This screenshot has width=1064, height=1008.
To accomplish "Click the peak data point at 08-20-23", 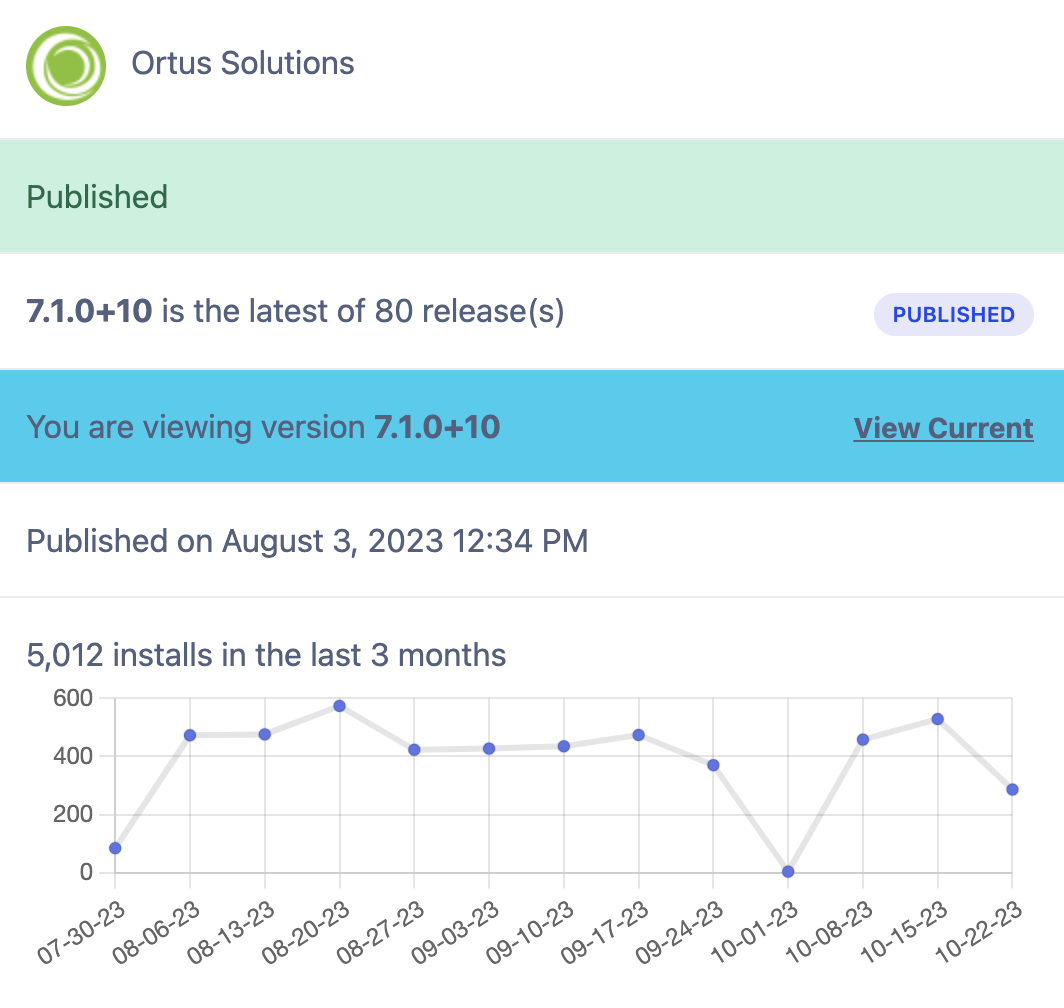I will point(340,706).
